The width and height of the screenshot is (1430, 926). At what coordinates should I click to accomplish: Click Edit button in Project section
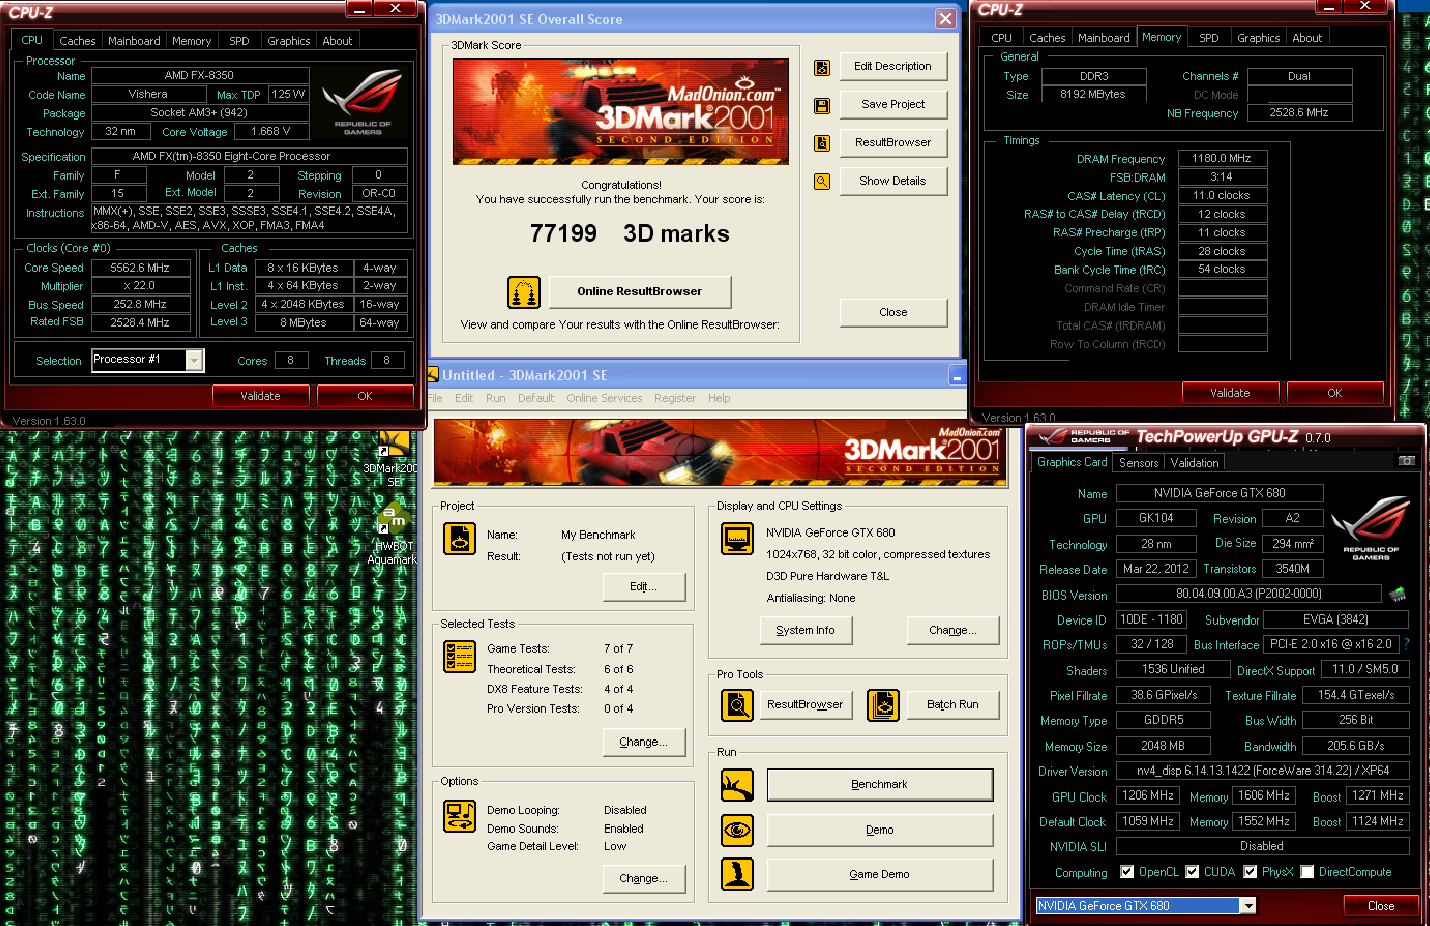644,586
